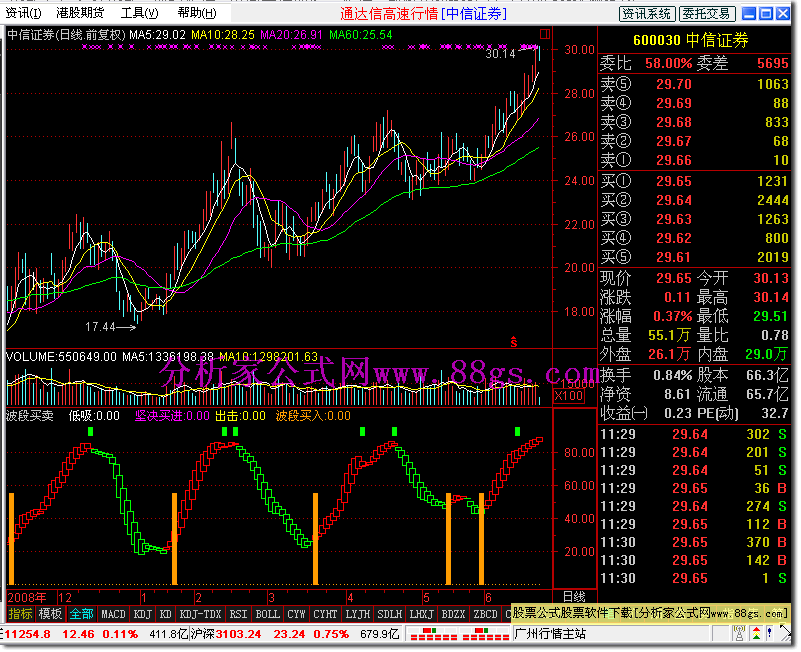Click the MA5:29.02 label in chart header

(x=157, y=35)
